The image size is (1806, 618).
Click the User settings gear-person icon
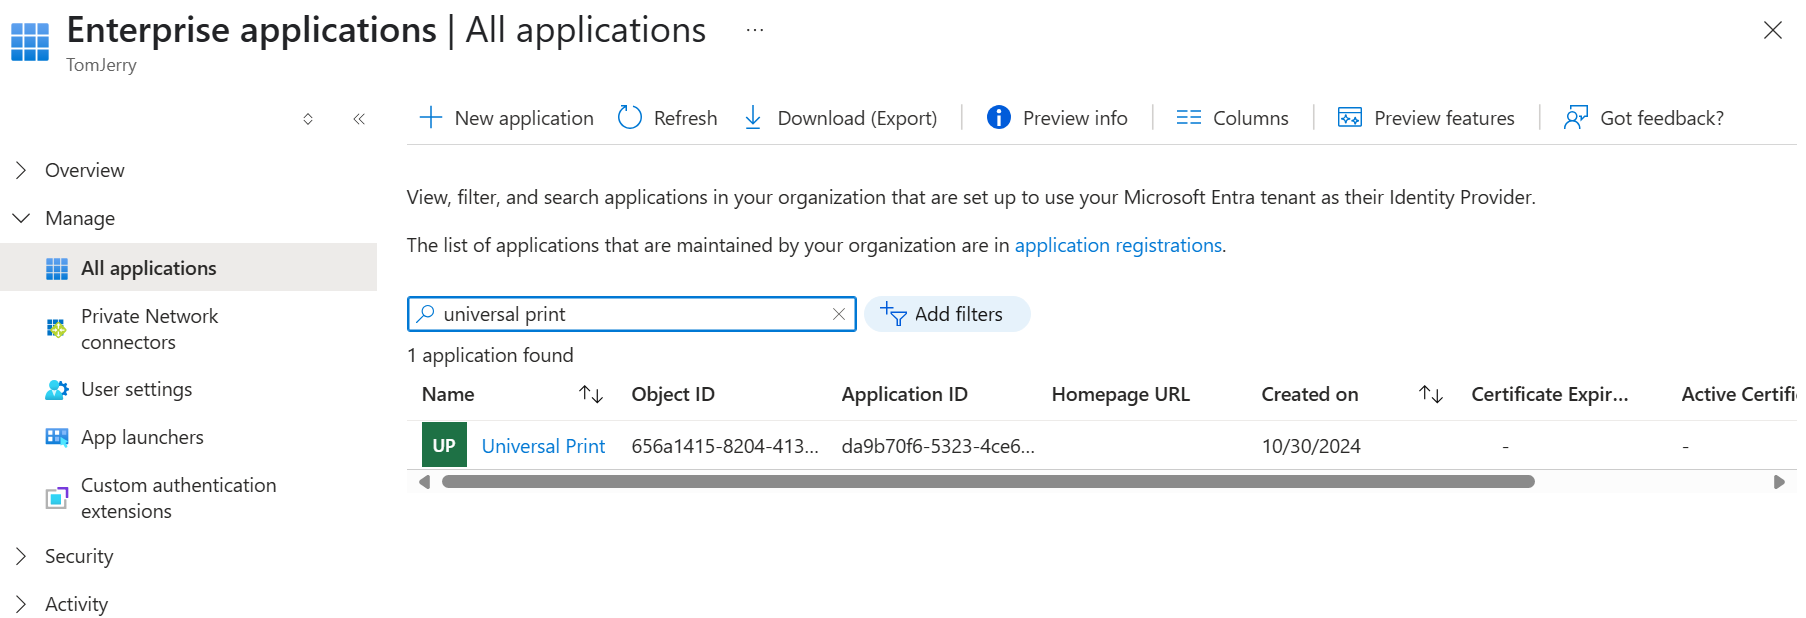tap(57, 390)
